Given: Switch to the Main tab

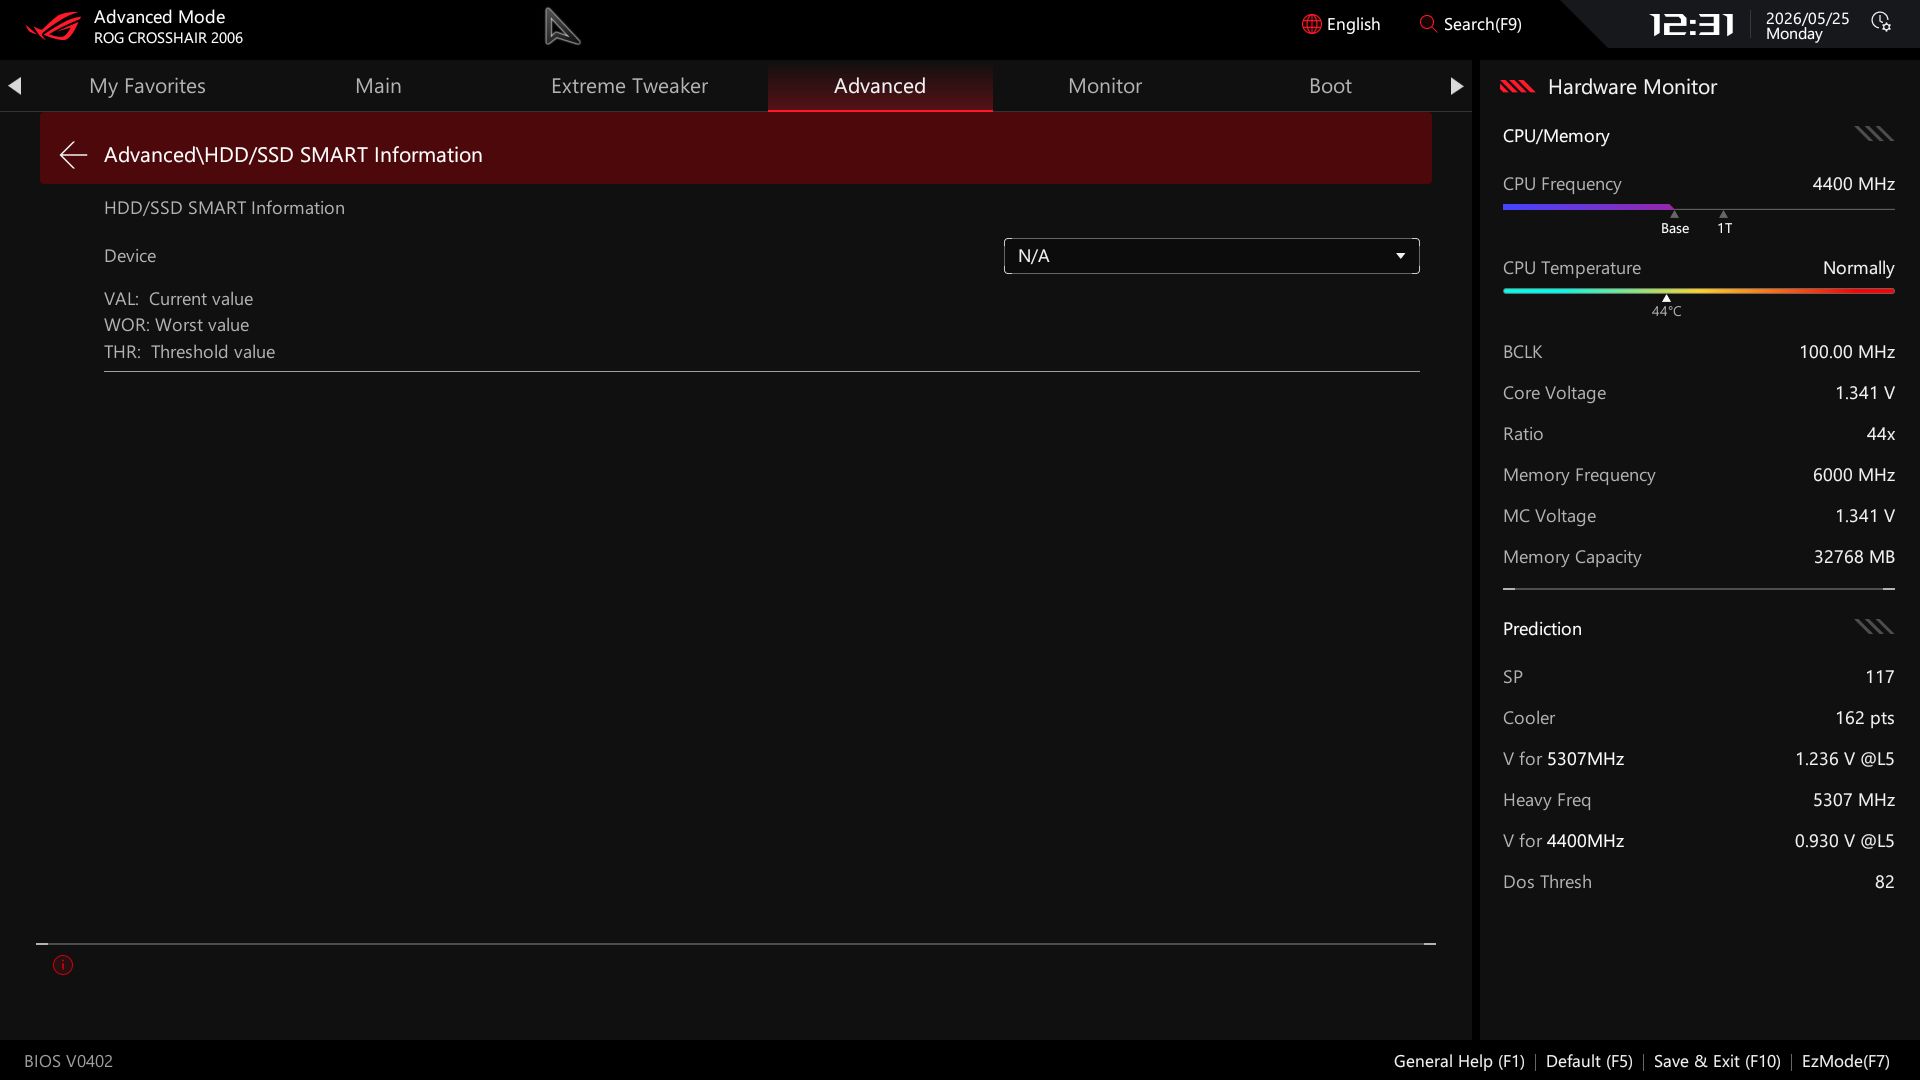Looking at the screenshot, I should 378,86.
